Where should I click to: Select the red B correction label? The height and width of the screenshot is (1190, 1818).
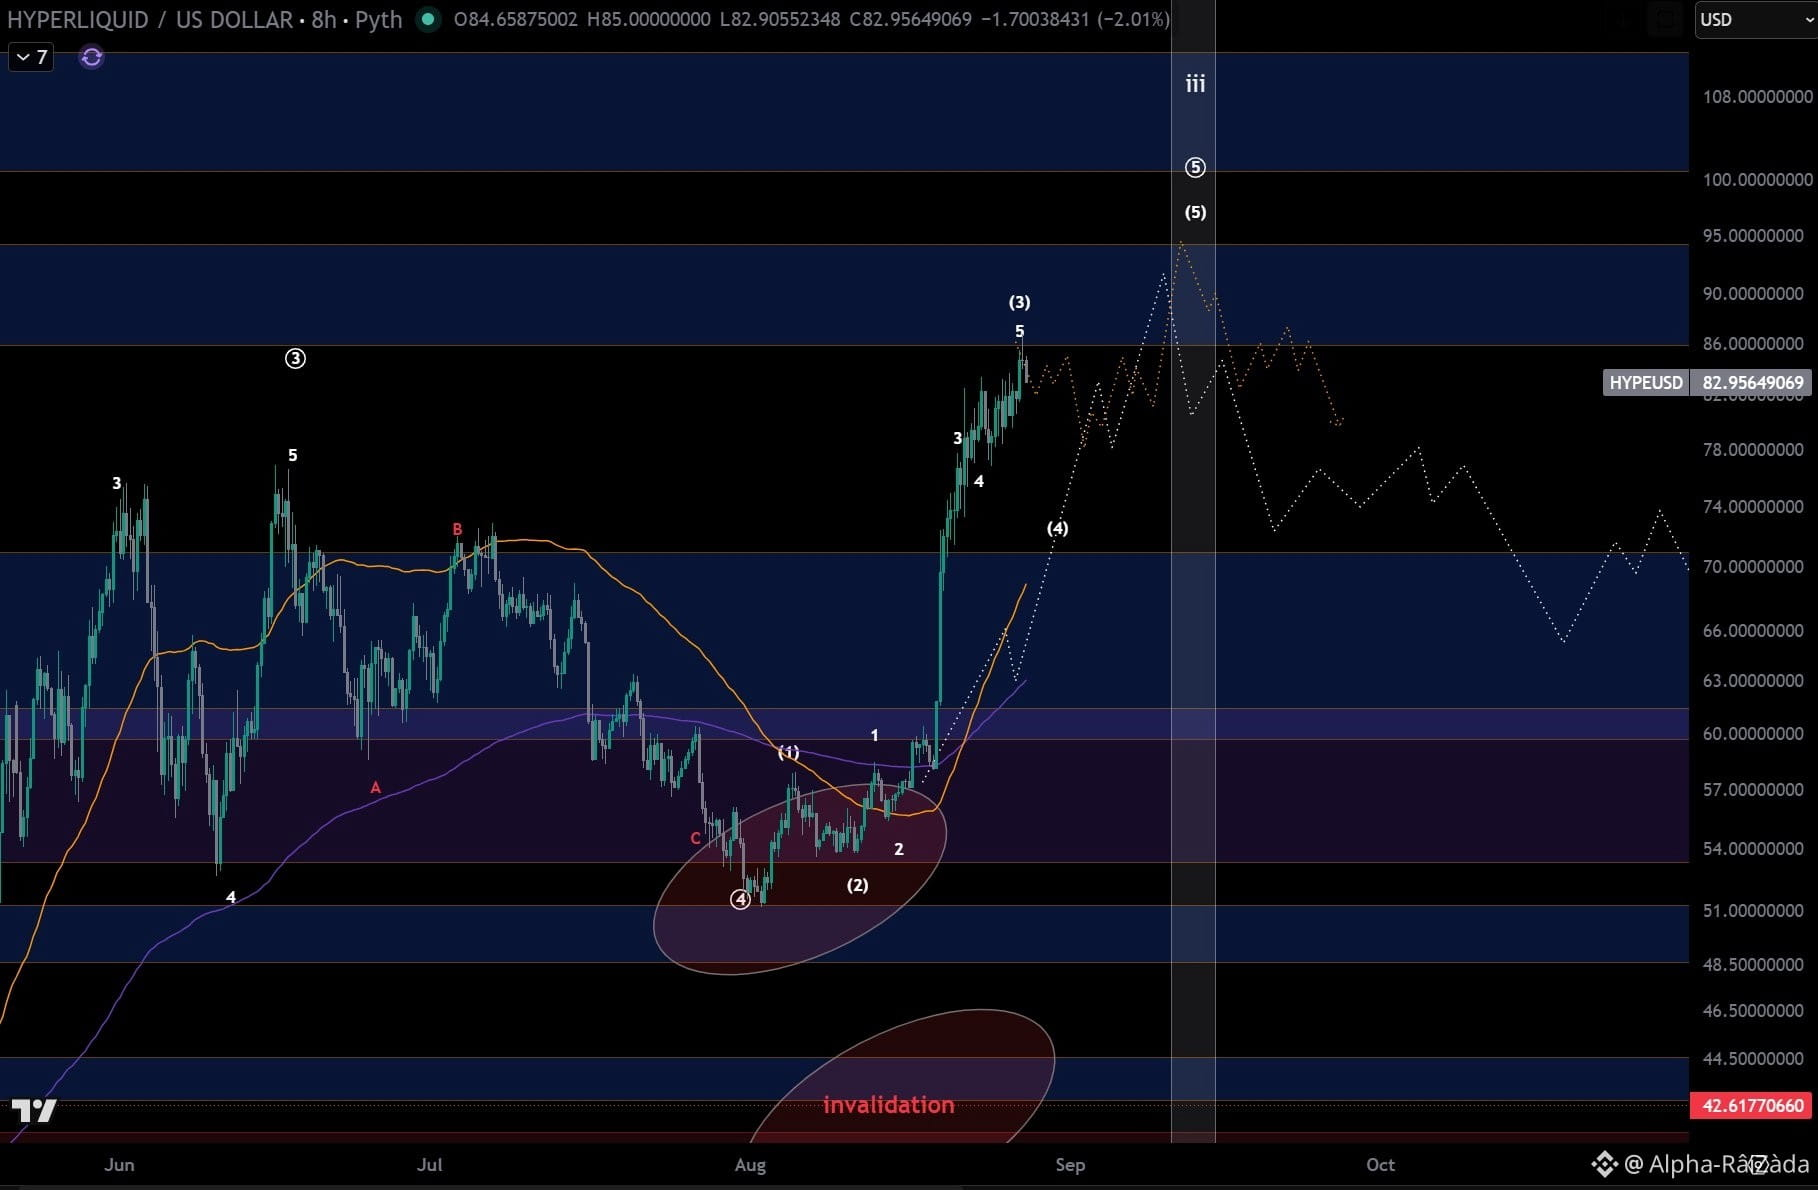457,530
